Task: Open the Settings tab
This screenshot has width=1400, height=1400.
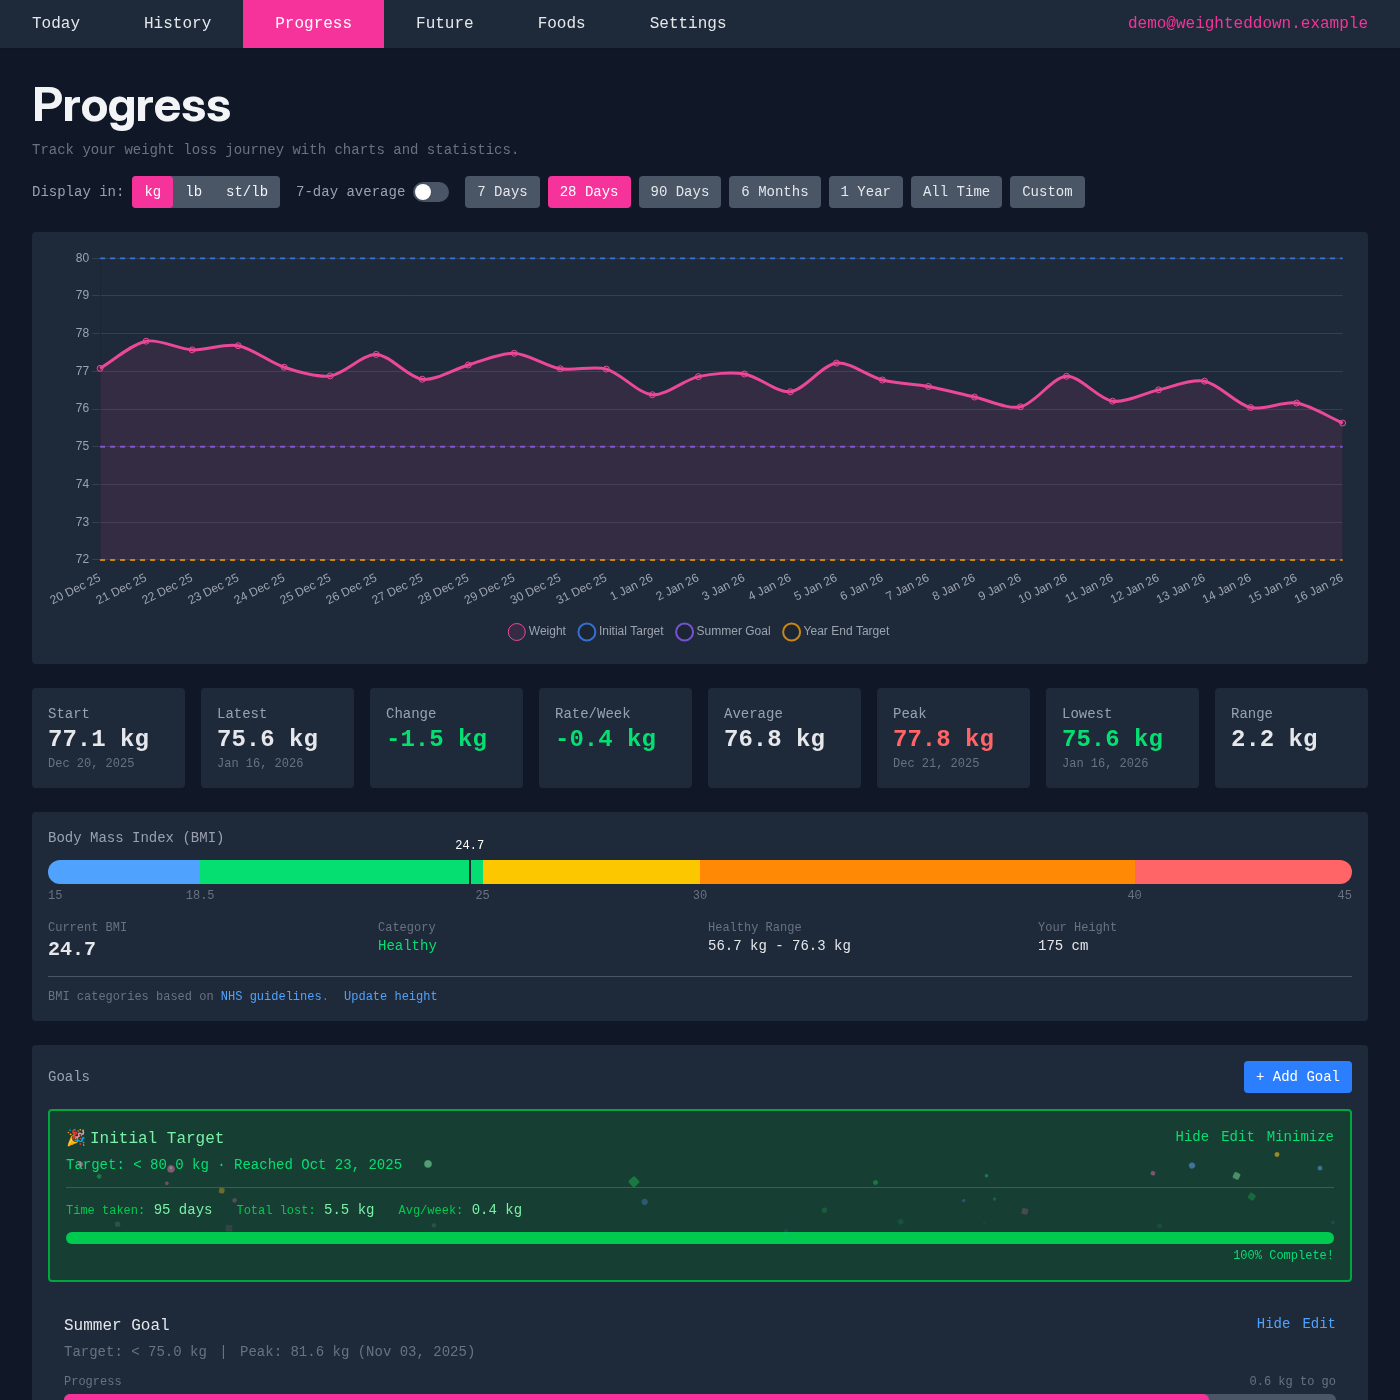Action: pyautogui.click(x=688, y=23)
